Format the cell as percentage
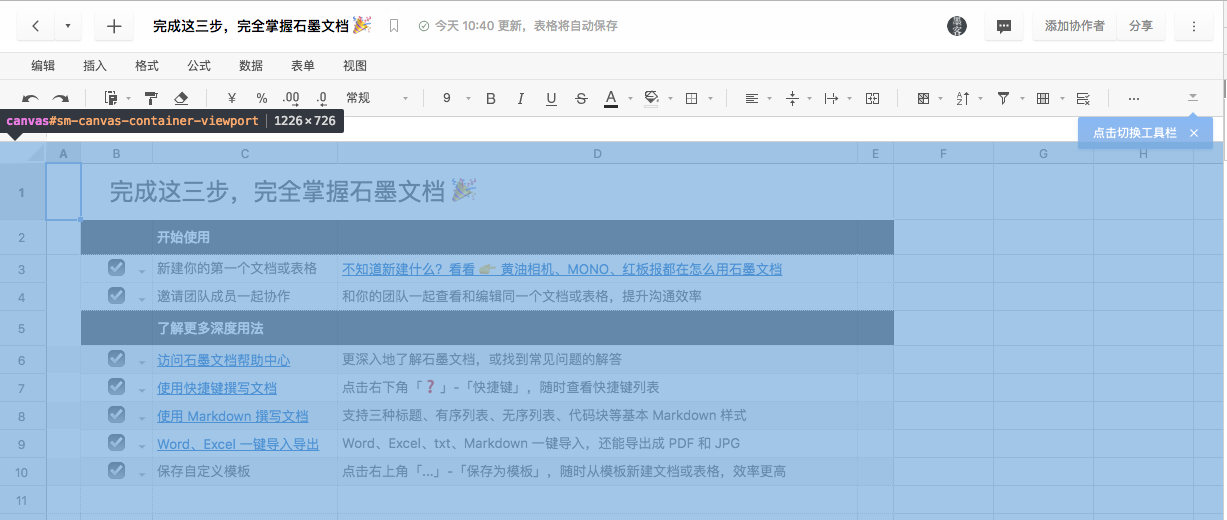 pos(262,98)
